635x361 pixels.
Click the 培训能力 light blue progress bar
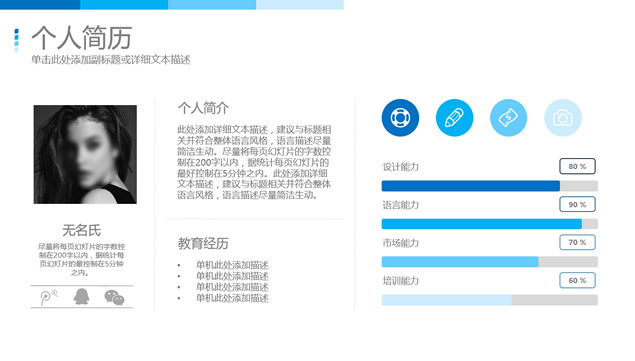[447, 300]
